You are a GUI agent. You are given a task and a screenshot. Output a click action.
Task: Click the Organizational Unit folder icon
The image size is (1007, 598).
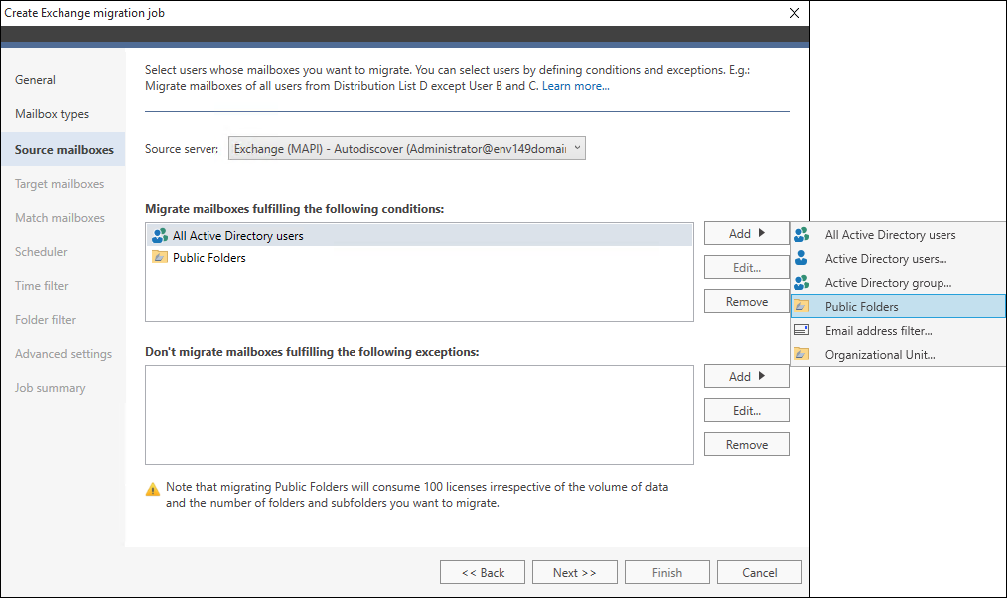(x=801, y=354)
